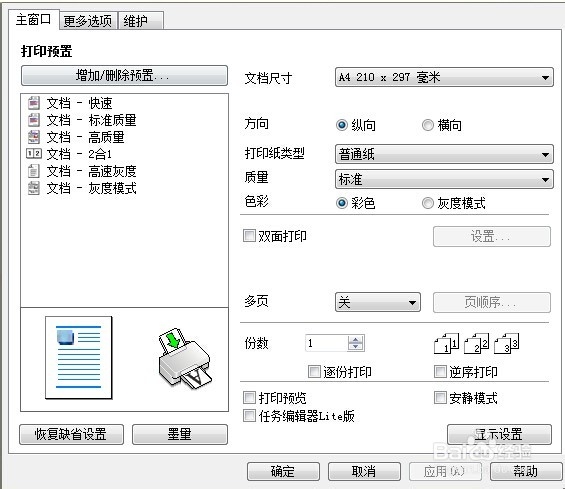Image resolution: width=565 pixels, height=489 pixels.
Task: Click the duplex 设置 button
Action: tap(492, 236)
